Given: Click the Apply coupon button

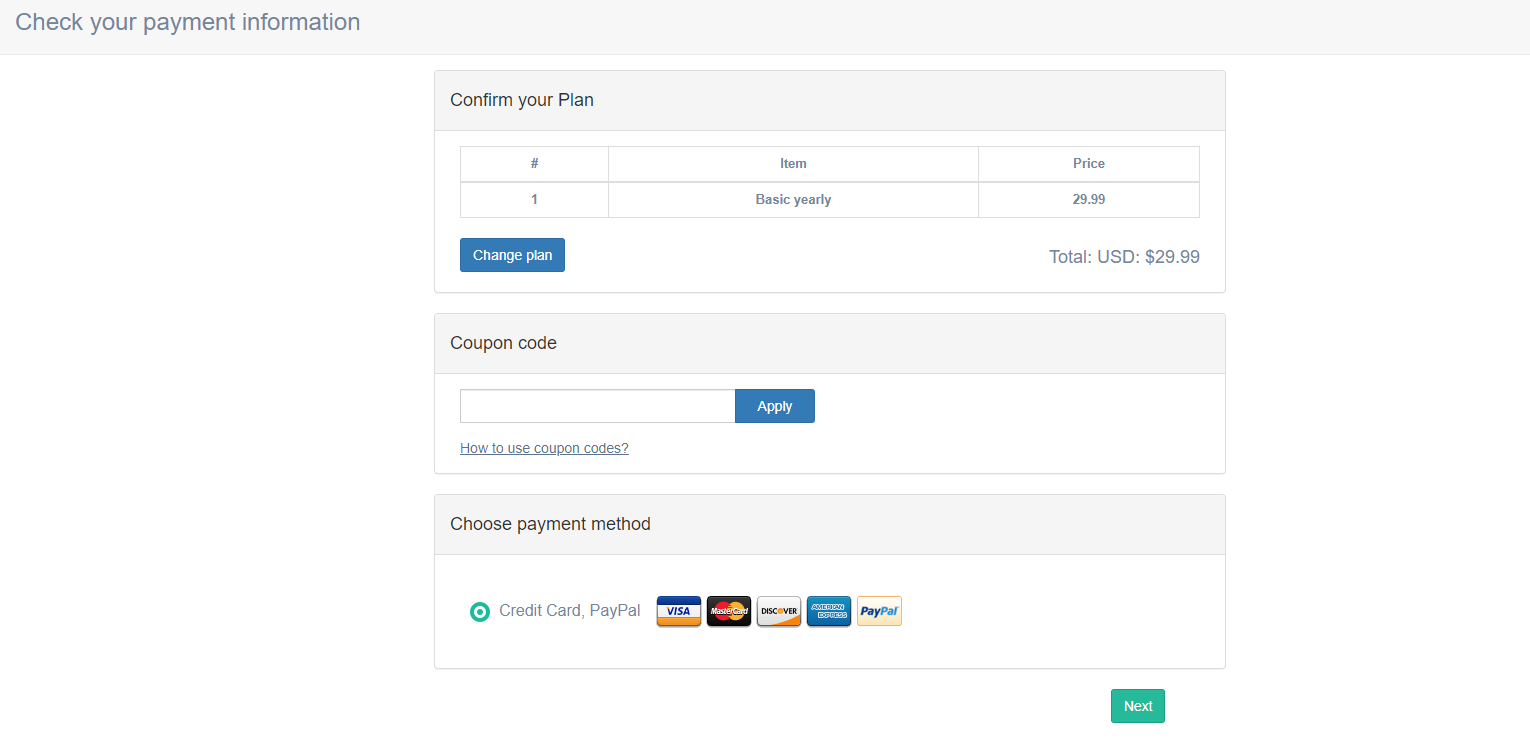Looking at the screenshot, I should click(774, 406).
